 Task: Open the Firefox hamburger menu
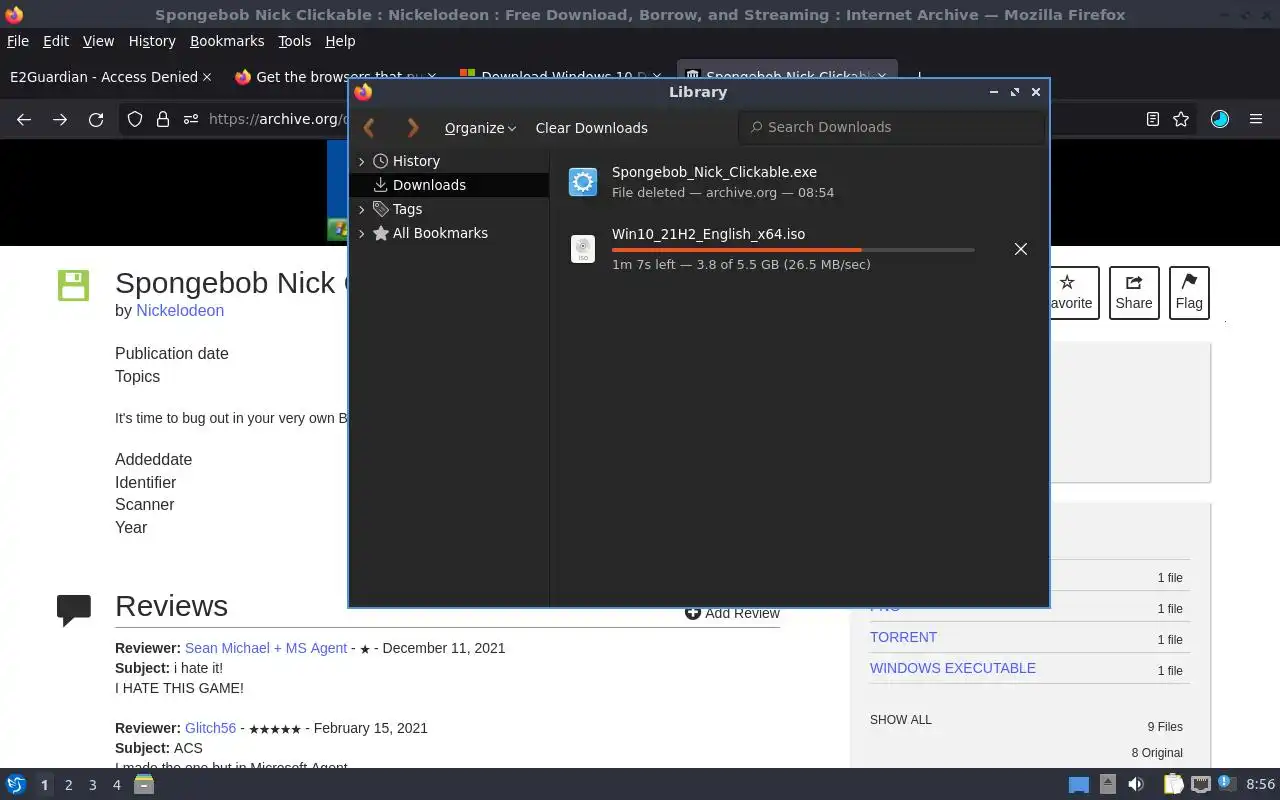[x=1256, y=119]
